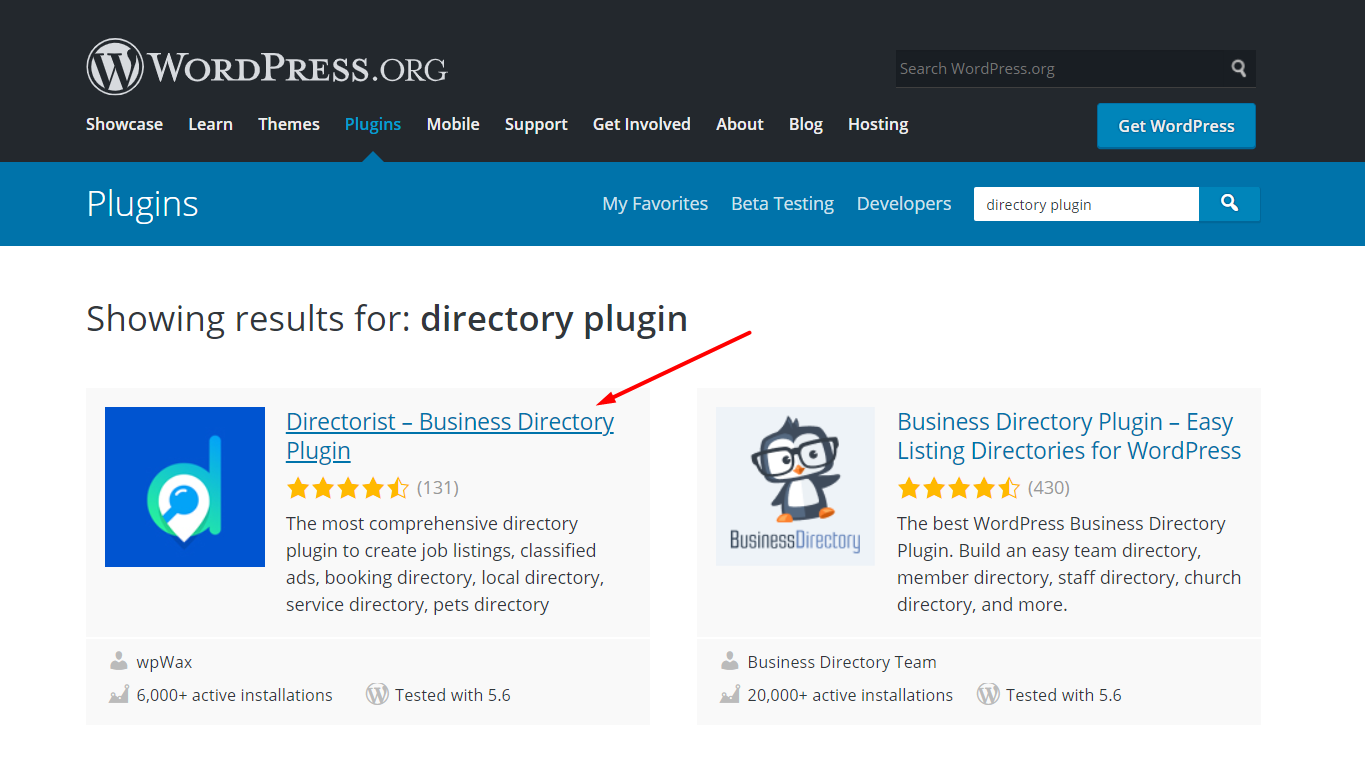Open the Learn menu item

(210, 124)
